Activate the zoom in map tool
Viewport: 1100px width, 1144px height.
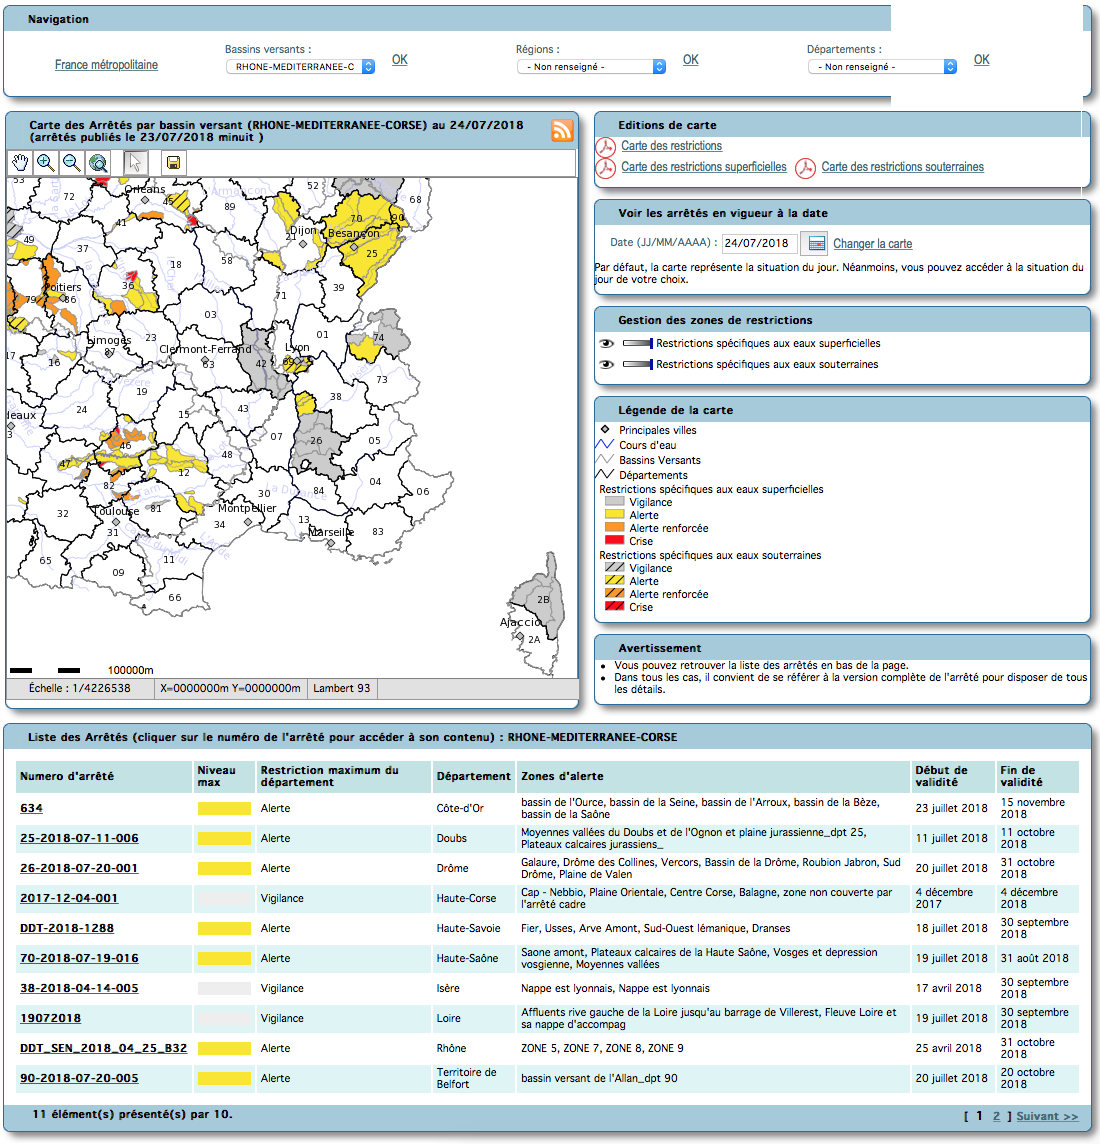[46, 163]
